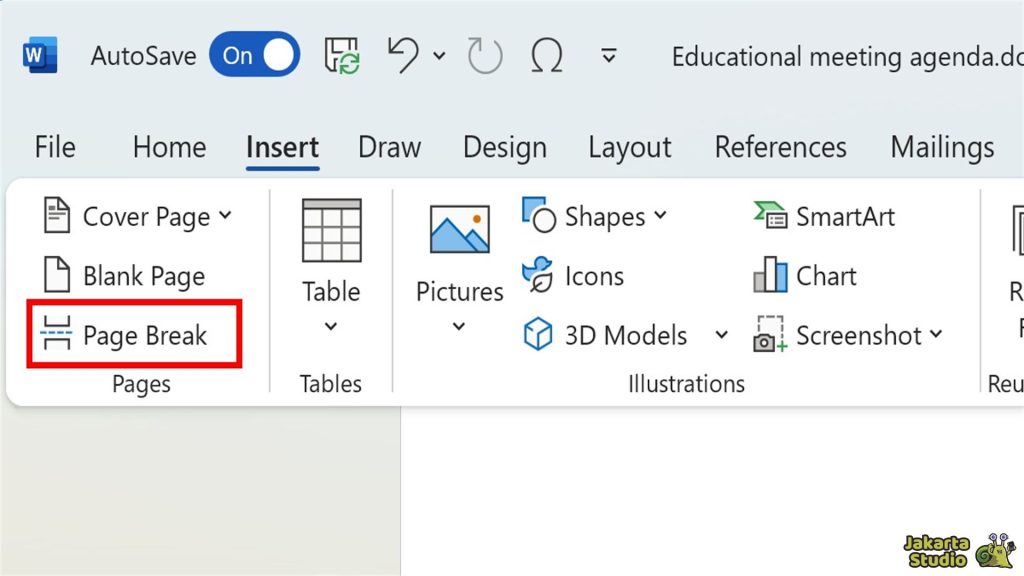Click the Redo/Repeat icon
The width and height of the screenshot is (1024, 576).
(x=486, y=56)
